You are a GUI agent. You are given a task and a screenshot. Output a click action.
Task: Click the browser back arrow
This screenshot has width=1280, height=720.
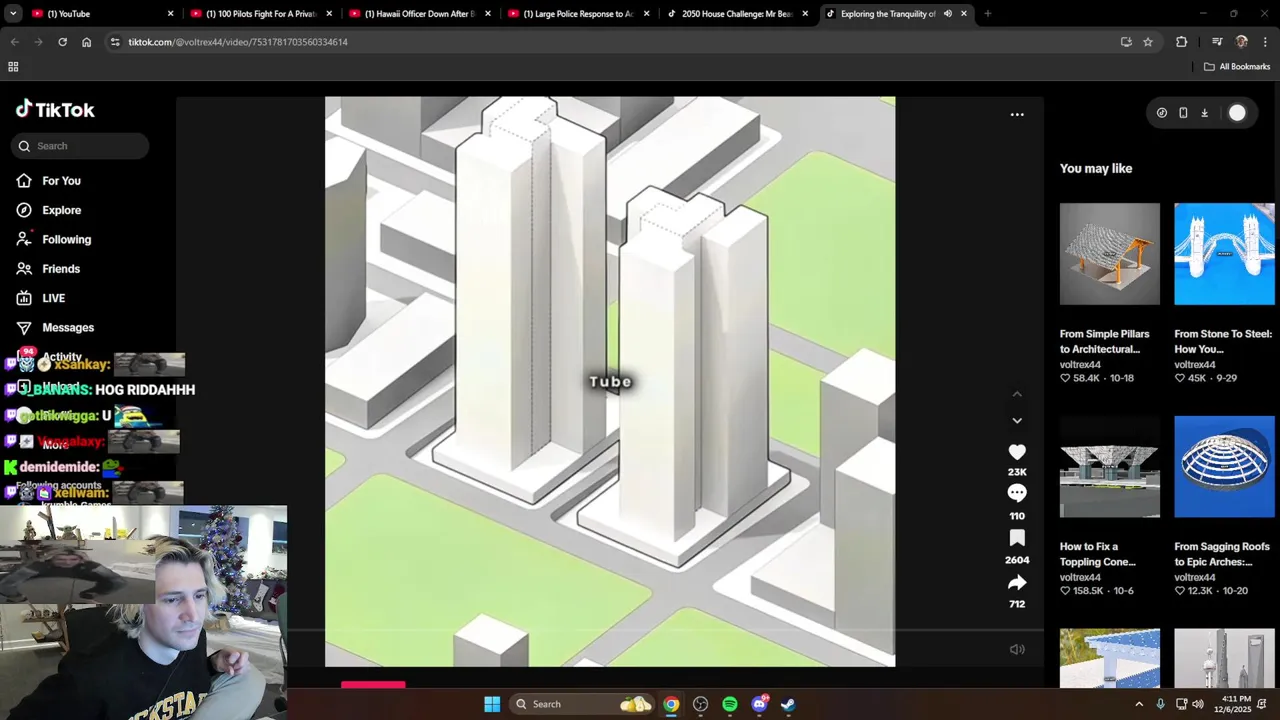click(x=14, y=42)
